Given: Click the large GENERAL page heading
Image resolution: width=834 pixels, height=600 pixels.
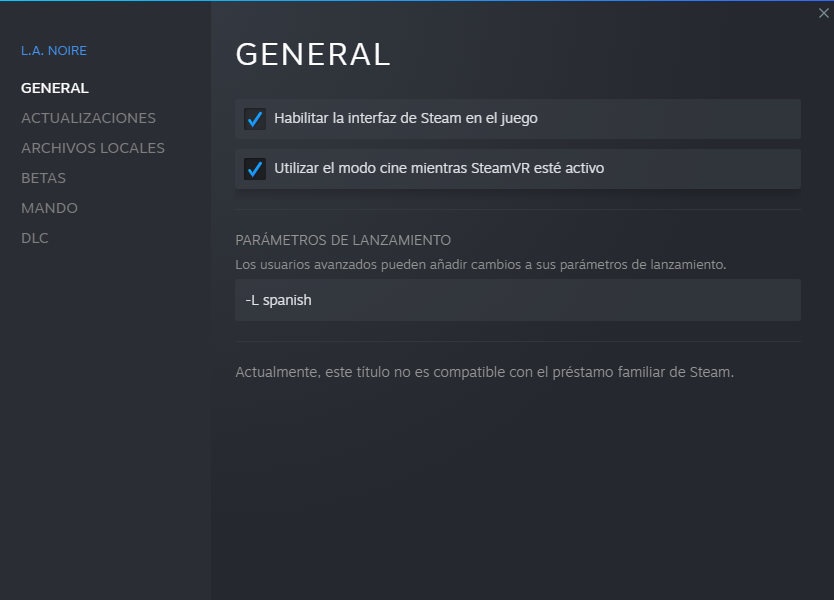Looking at the screenshot, I should tap(312, 55).
